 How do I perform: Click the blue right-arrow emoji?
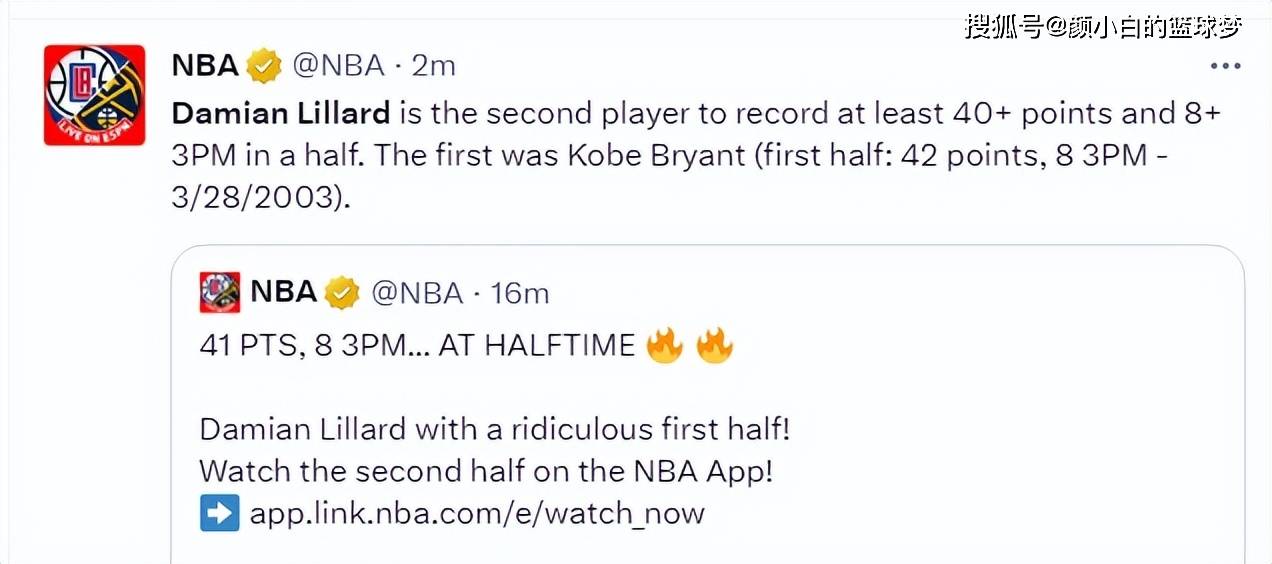pyautogui.click(x=220, y=513)
